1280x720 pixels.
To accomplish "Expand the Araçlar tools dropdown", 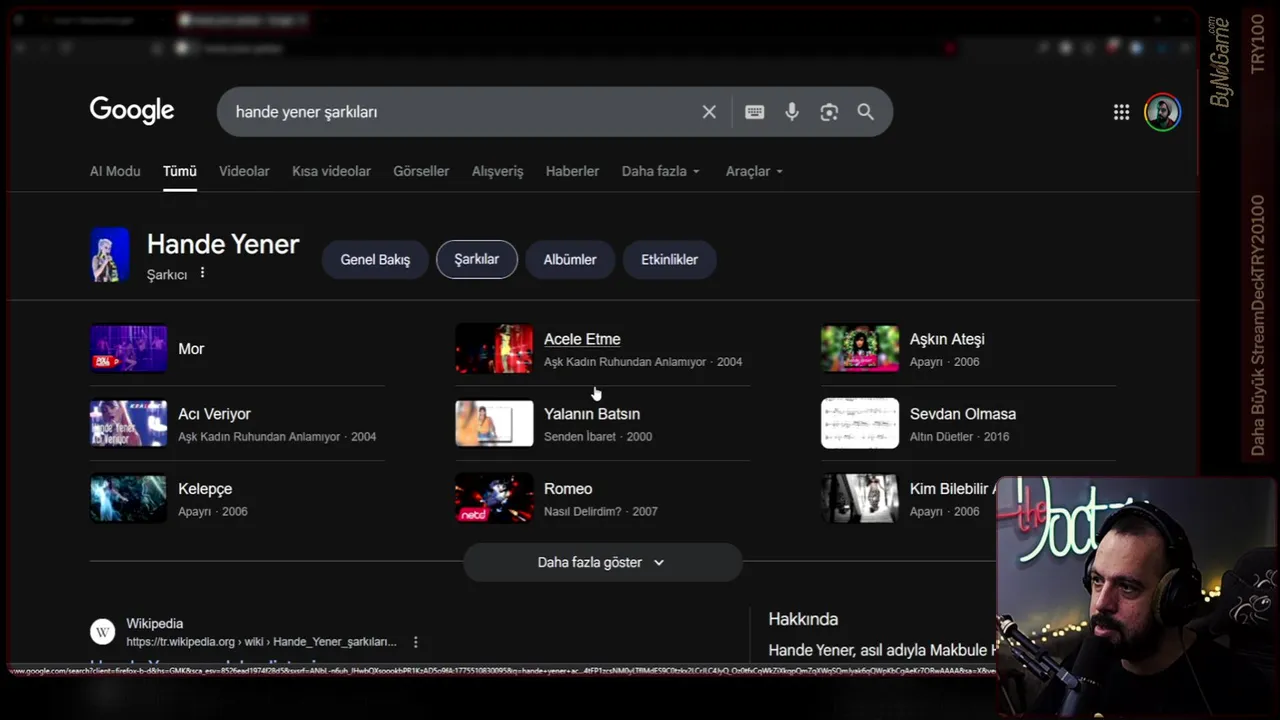I will [x=754, y=171].
